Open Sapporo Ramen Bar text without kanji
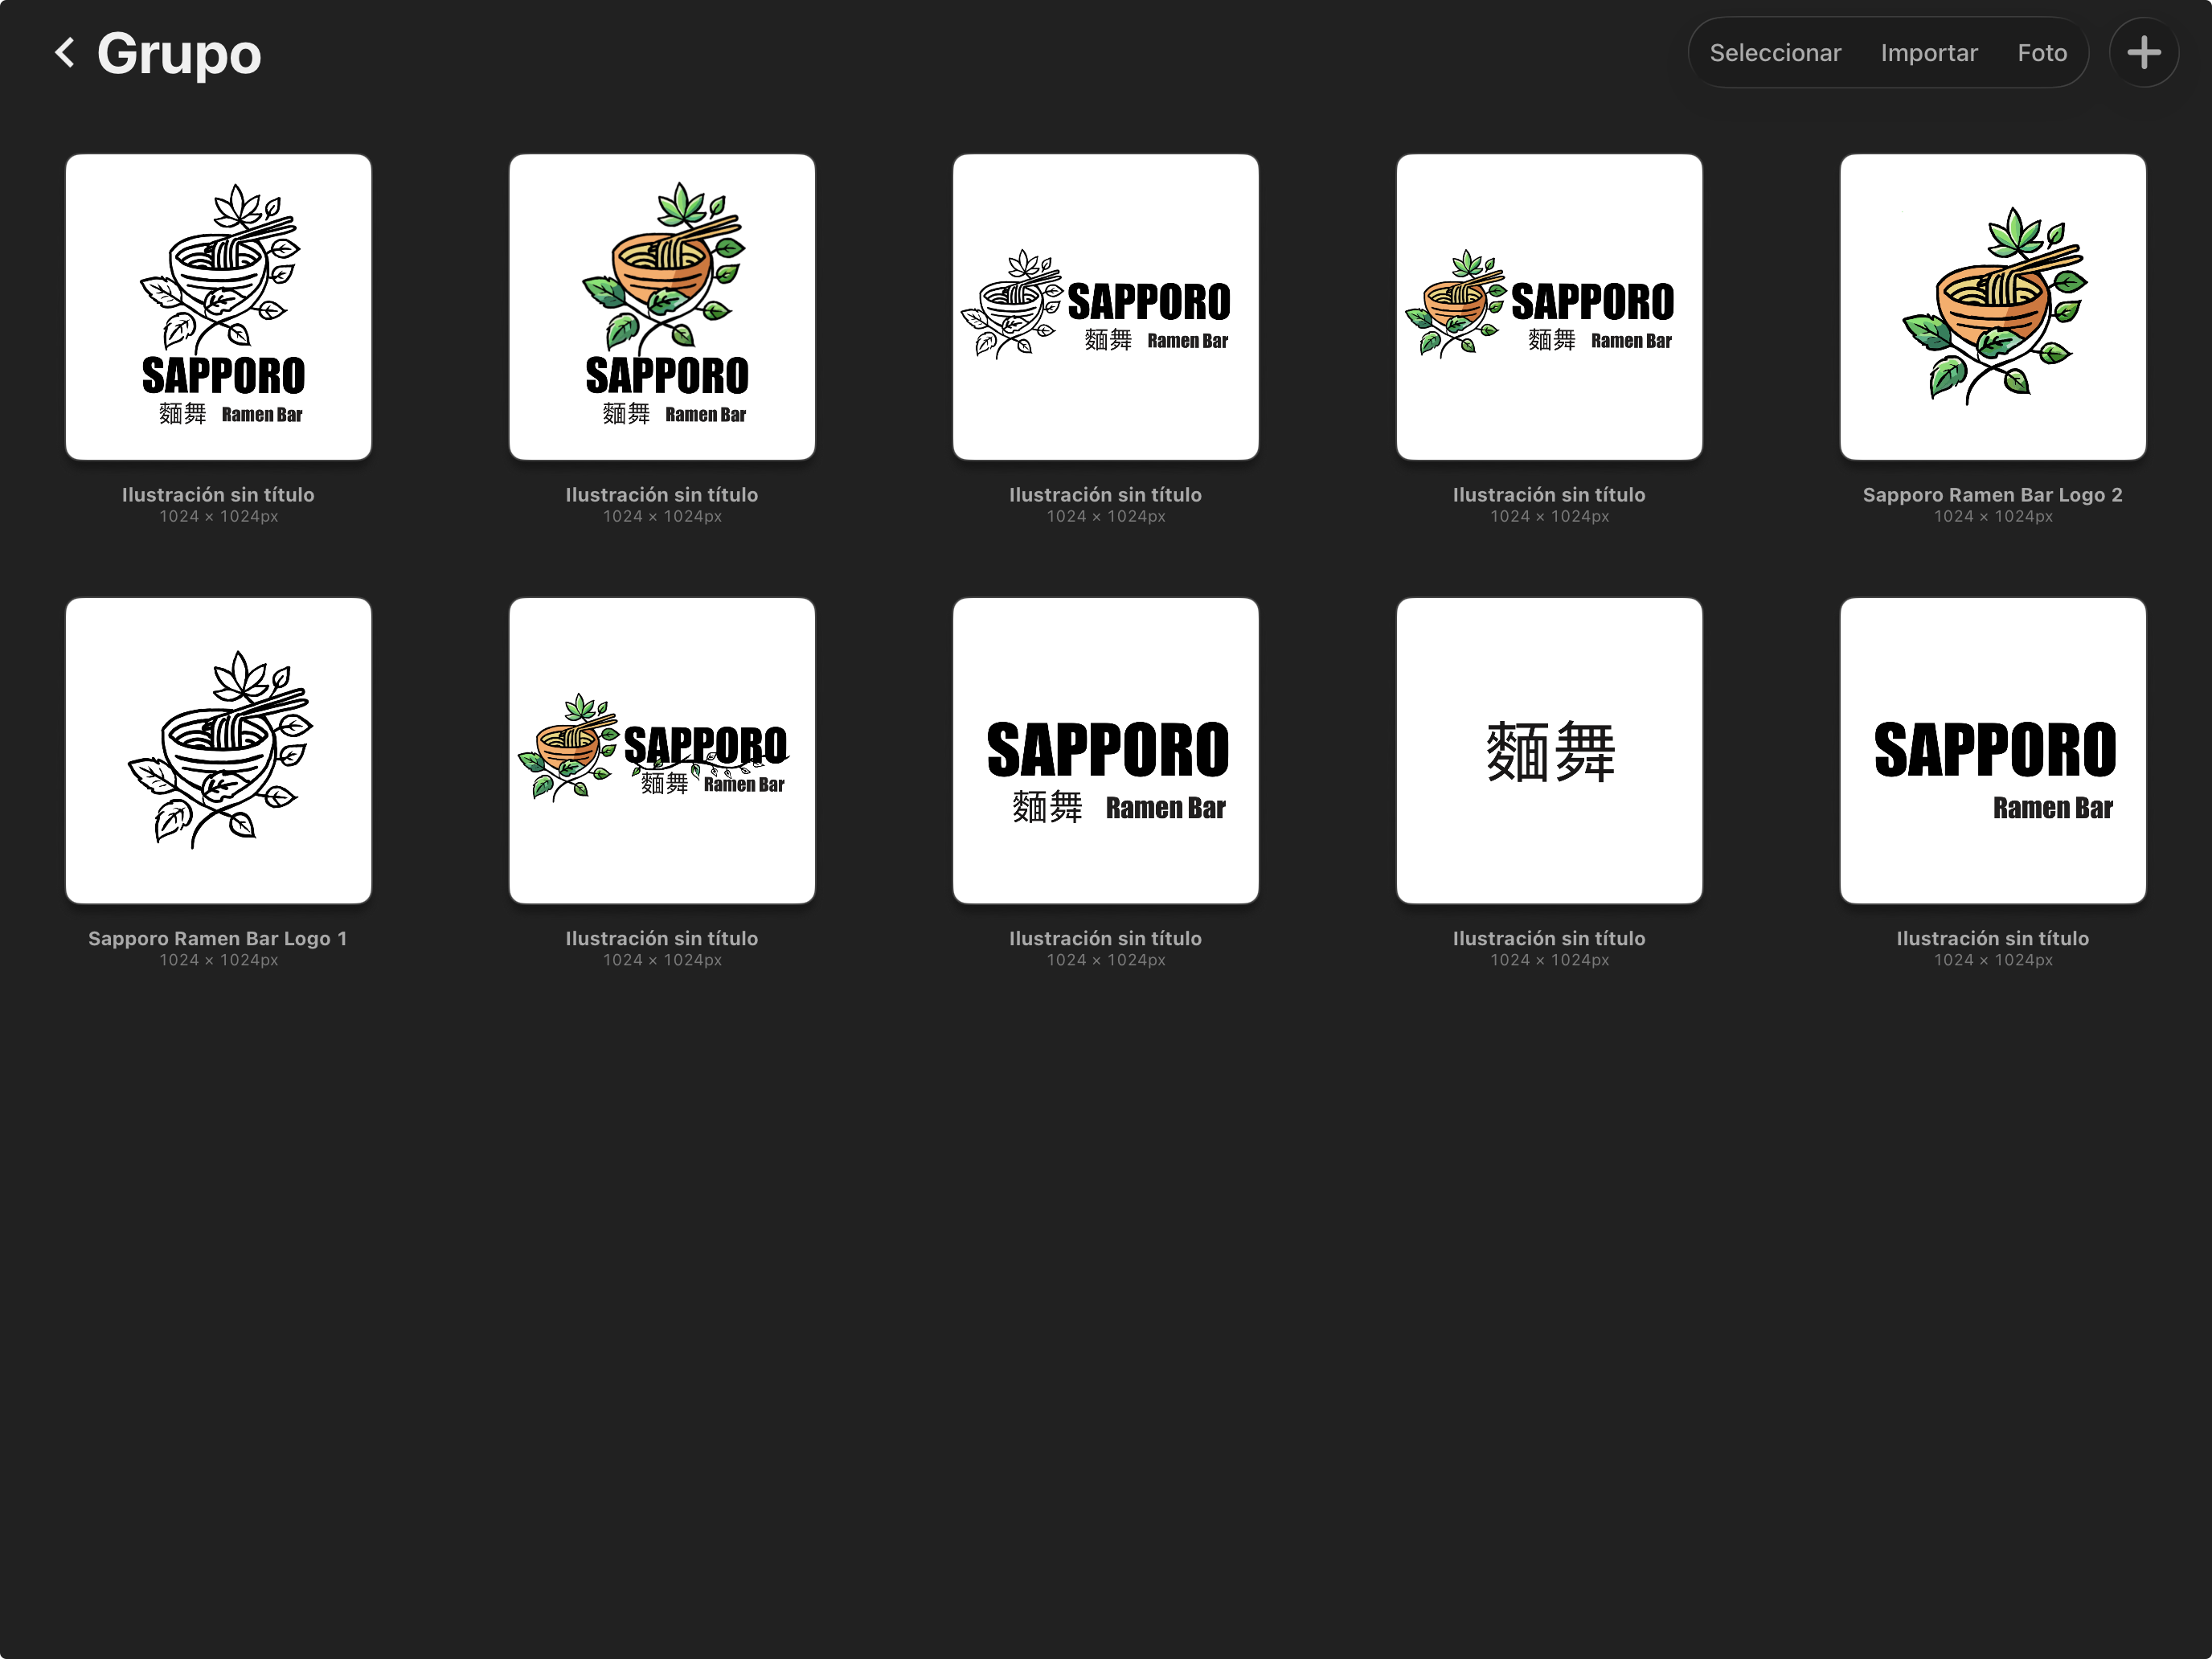This screenshot has width=2212, height=1659. coord(1992,751)
